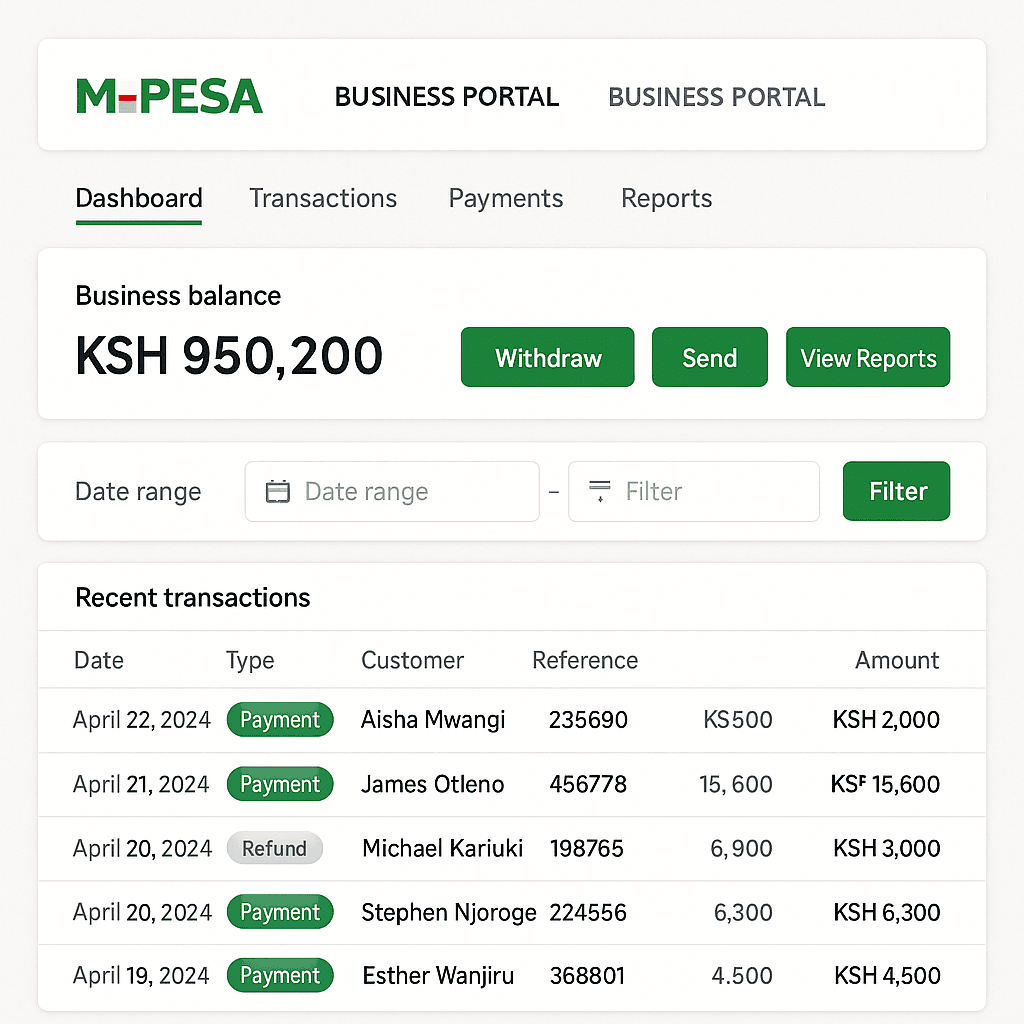Open the Date range picker field
Viewport: 1024px width, 1024px height.
pyautogui.click(x=392, y=491)
